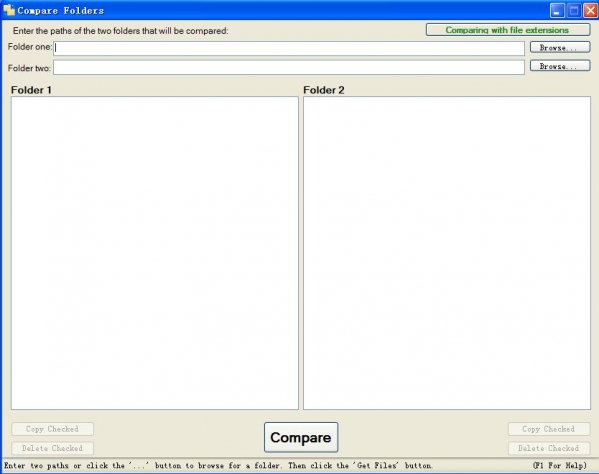Viewport: 599px width, 474px height.
Task: Click the Compare Folders app icon in title bar
Action: (9, 10)
